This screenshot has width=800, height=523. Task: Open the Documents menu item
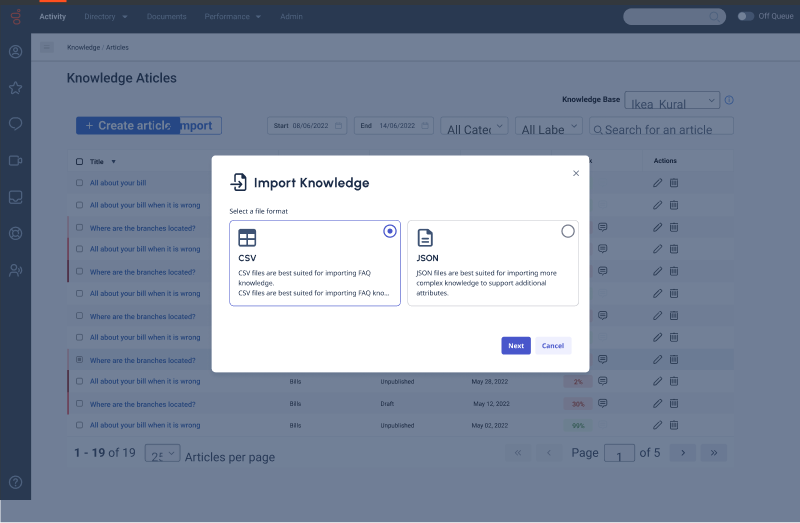[167, 17]
